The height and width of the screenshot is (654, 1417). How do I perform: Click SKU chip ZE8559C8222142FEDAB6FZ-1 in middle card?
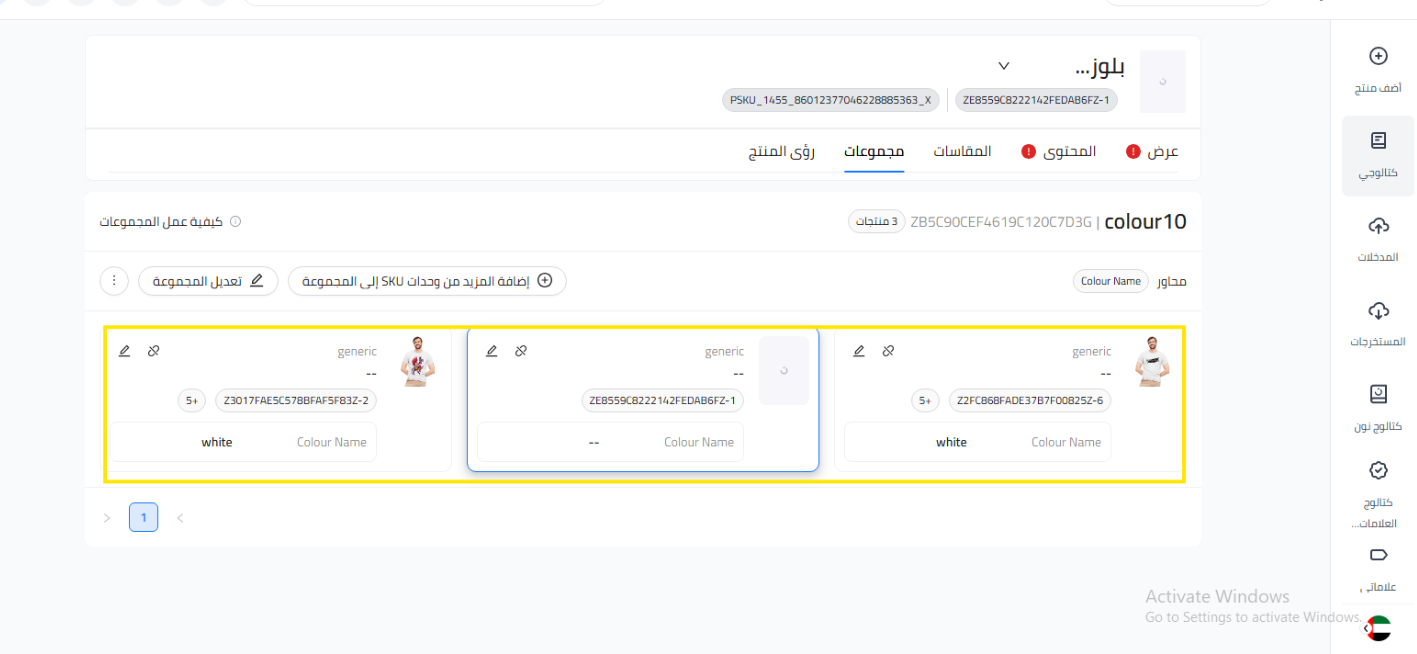(x=663, y=401)
